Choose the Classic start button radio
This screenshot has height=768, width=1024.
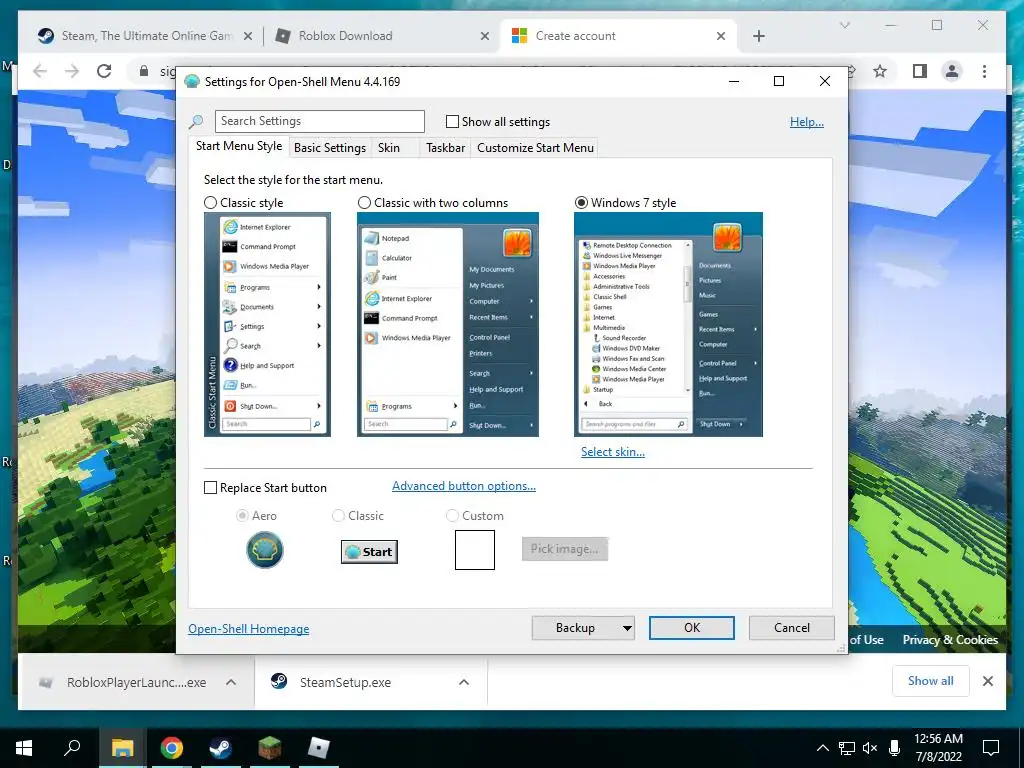point(338,515)
